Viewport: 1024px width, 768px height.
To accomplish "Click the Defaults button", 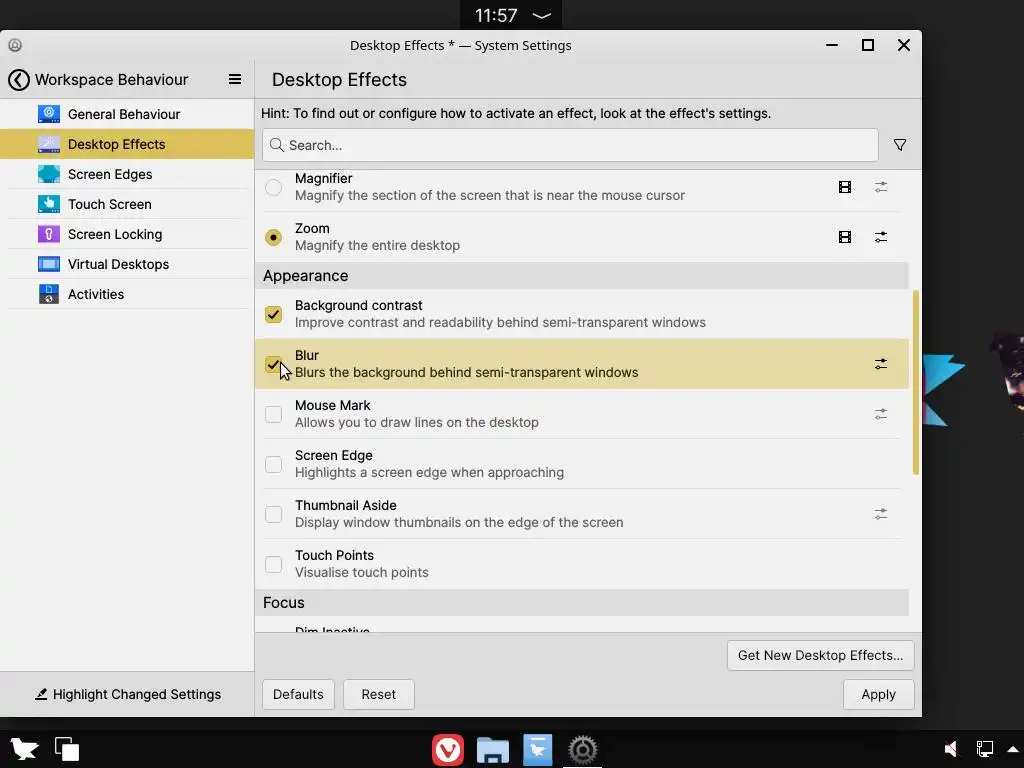I will click(298, 694).
